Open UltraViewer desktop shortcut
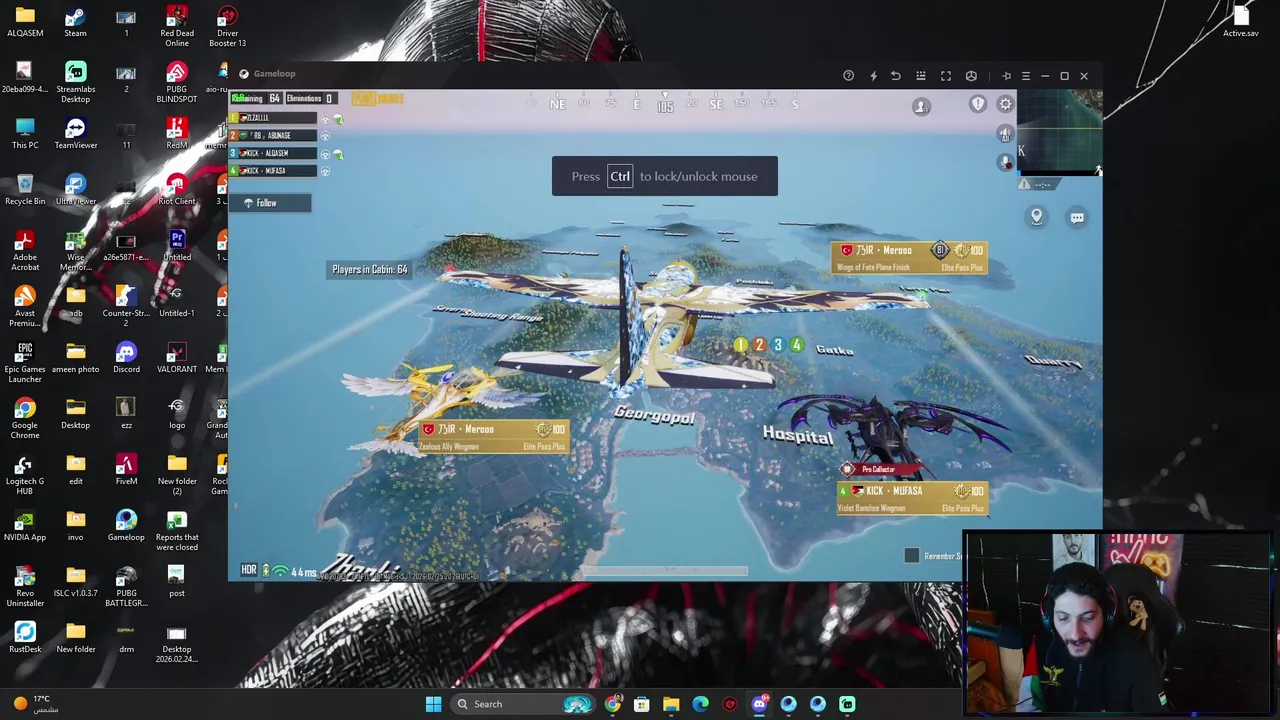1280x720 pixels. [75, 190]
